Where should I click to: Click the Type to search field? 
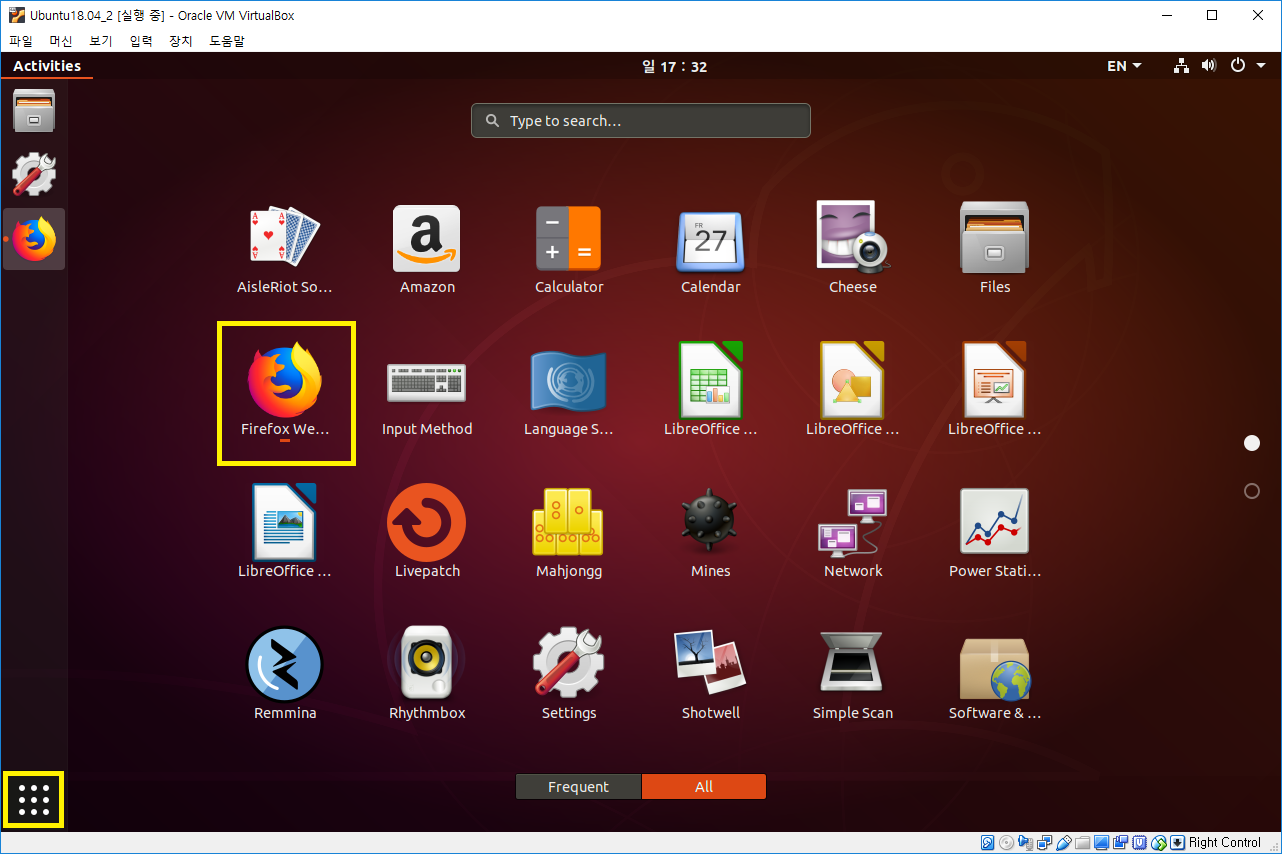(641, 121)
